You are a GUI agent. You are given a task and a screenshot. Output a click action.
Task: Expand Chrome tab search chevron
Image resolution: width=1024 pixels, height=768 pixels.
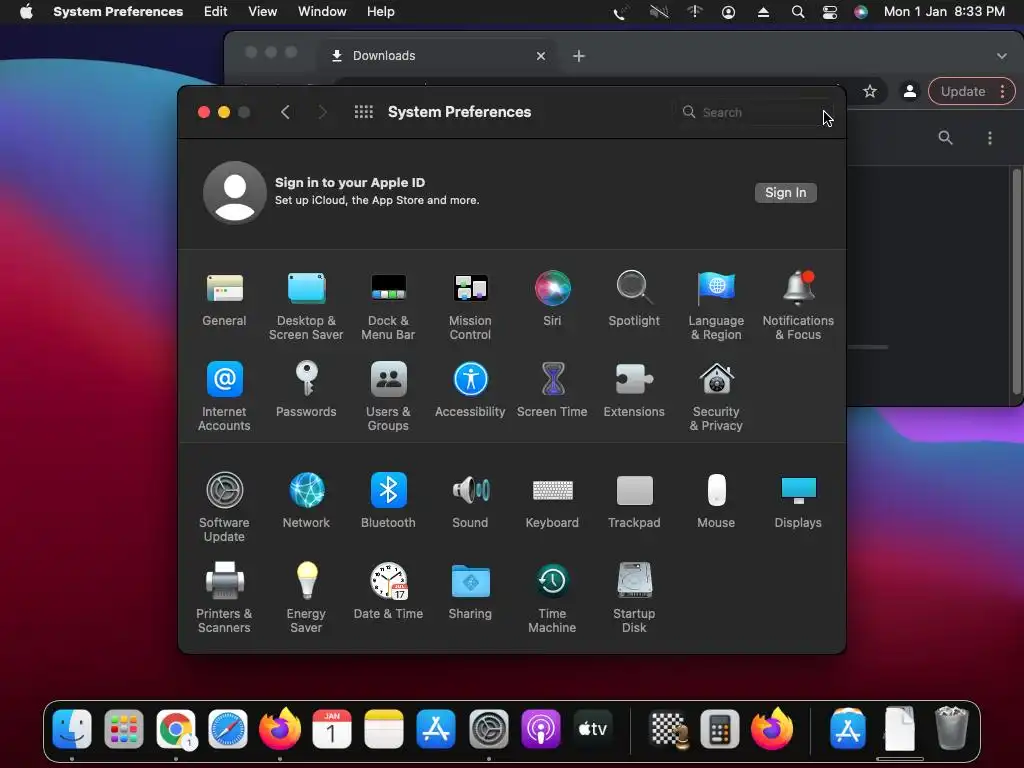[1002, 56]
